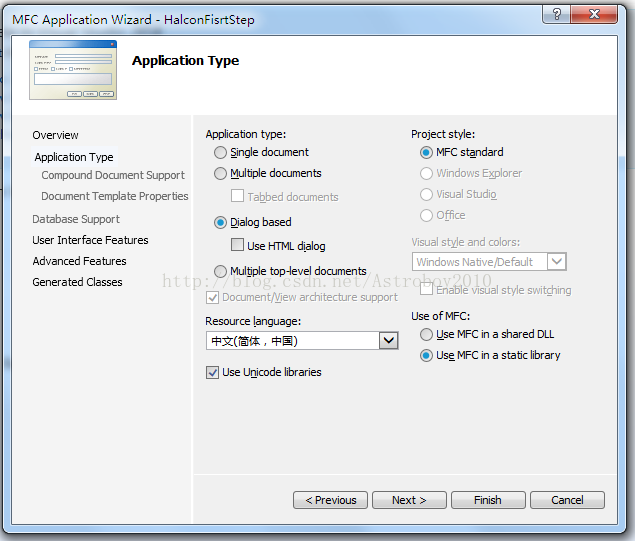Click Windows Native/Default combo box text

(475, 262)
